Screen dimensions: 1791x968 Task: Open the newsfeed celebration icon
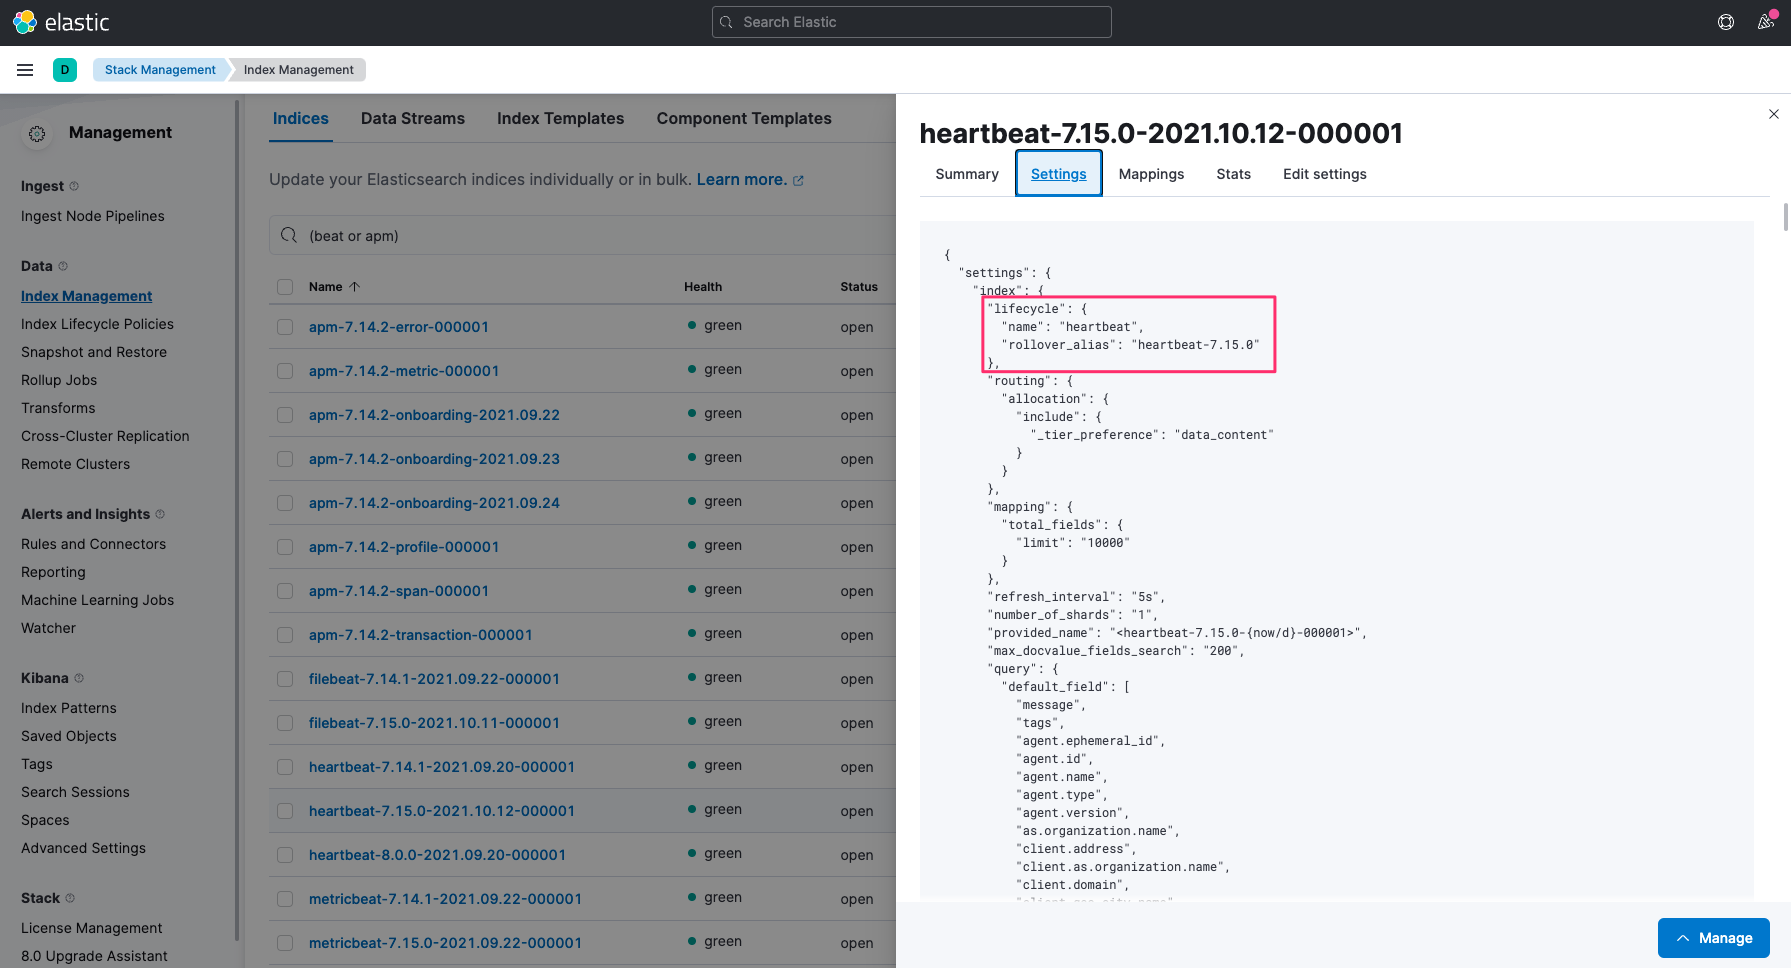pos(1766,22)
